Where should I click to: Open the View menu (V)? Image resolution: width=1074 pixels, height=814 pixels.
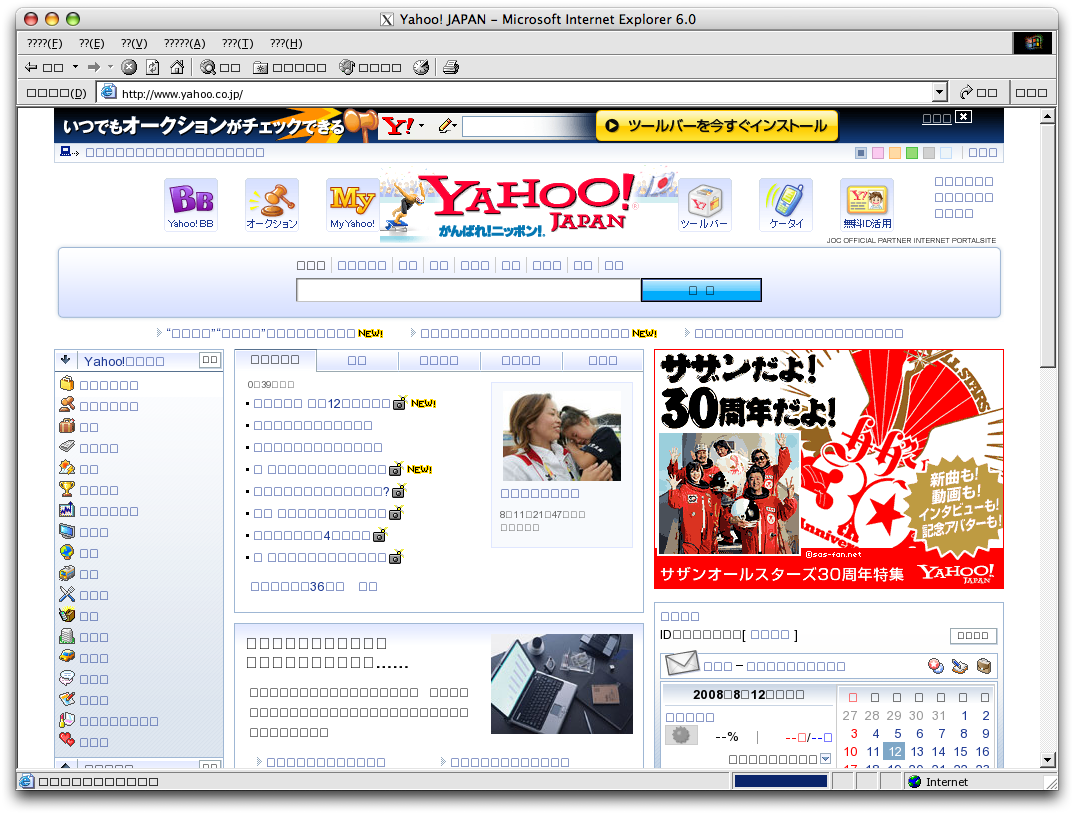tap(134, 43)
